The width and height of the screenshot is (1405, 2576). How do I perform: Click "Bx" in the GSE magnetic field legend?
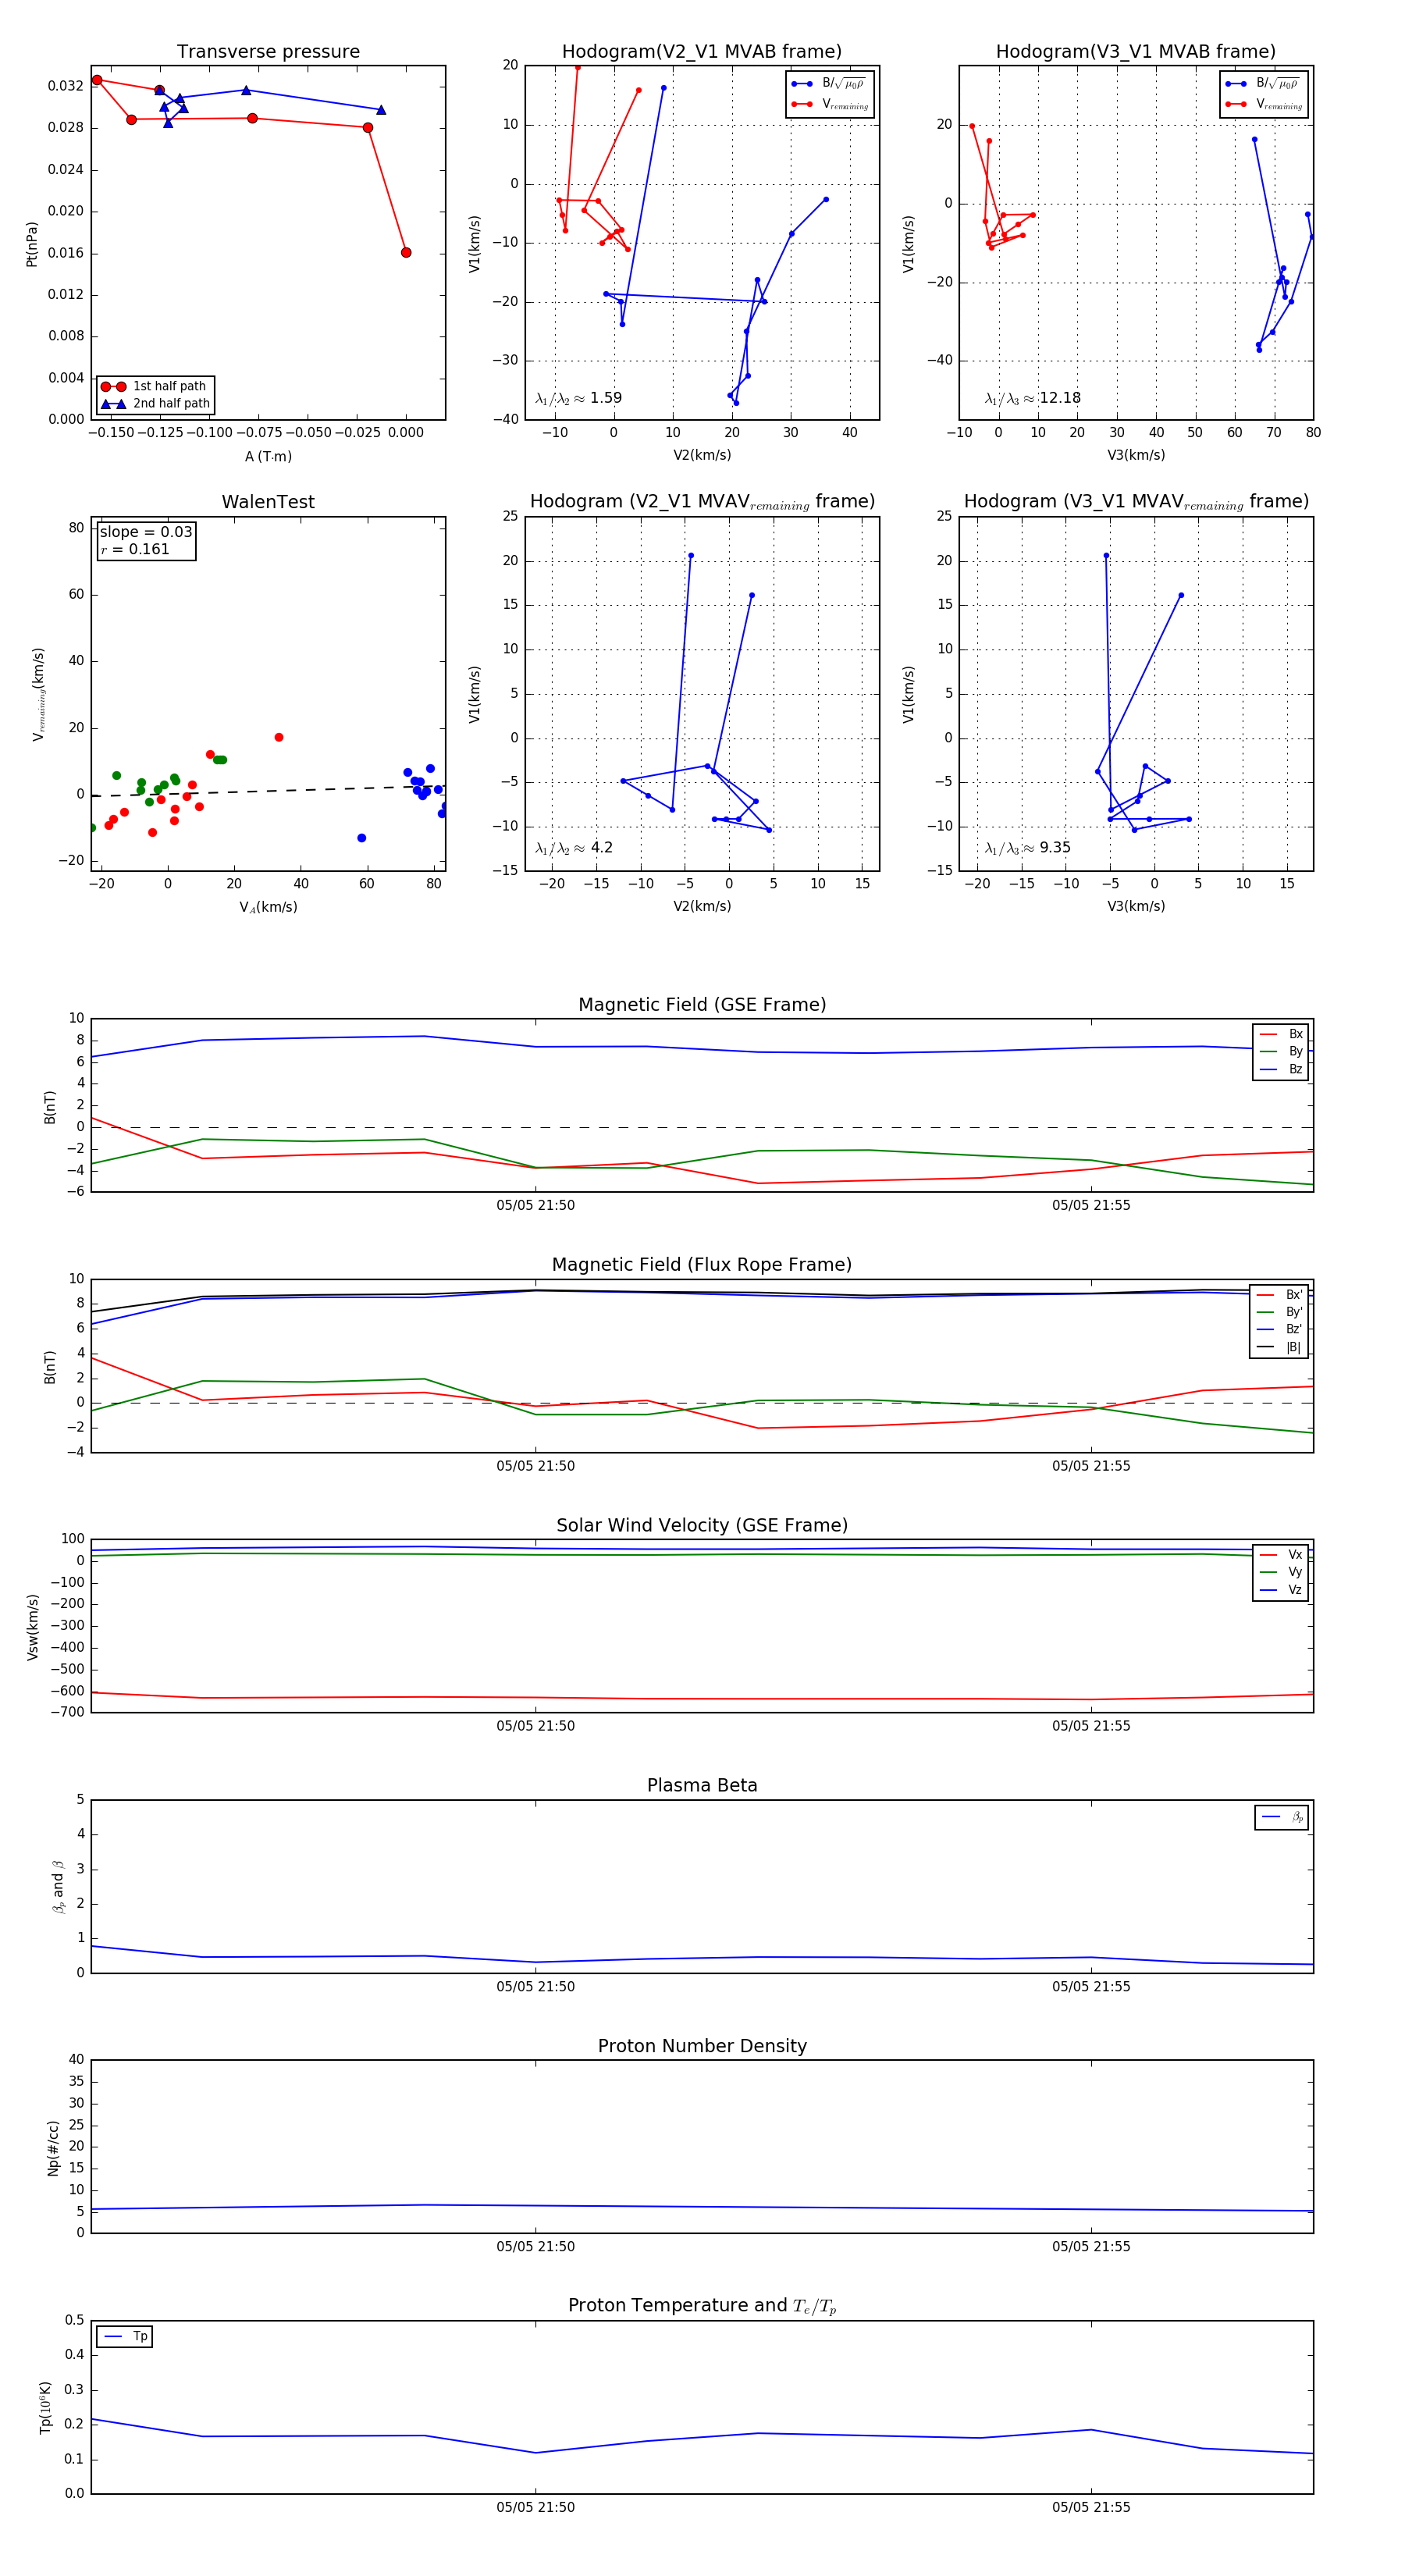click(x=1295, y=1034)
